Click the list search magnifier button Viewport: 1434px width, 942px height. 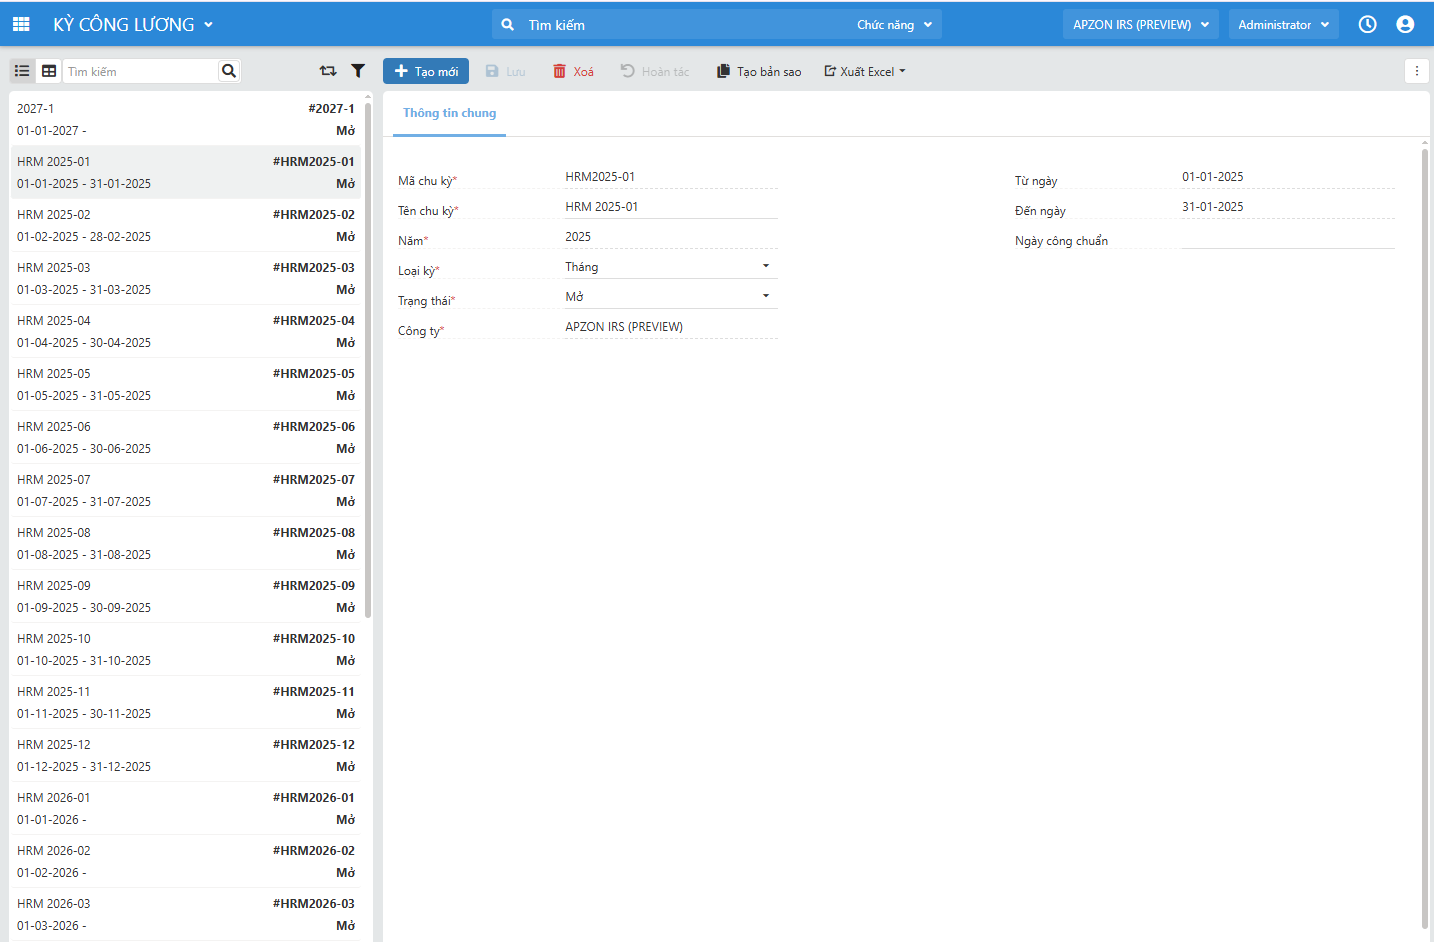pos(229,71)
